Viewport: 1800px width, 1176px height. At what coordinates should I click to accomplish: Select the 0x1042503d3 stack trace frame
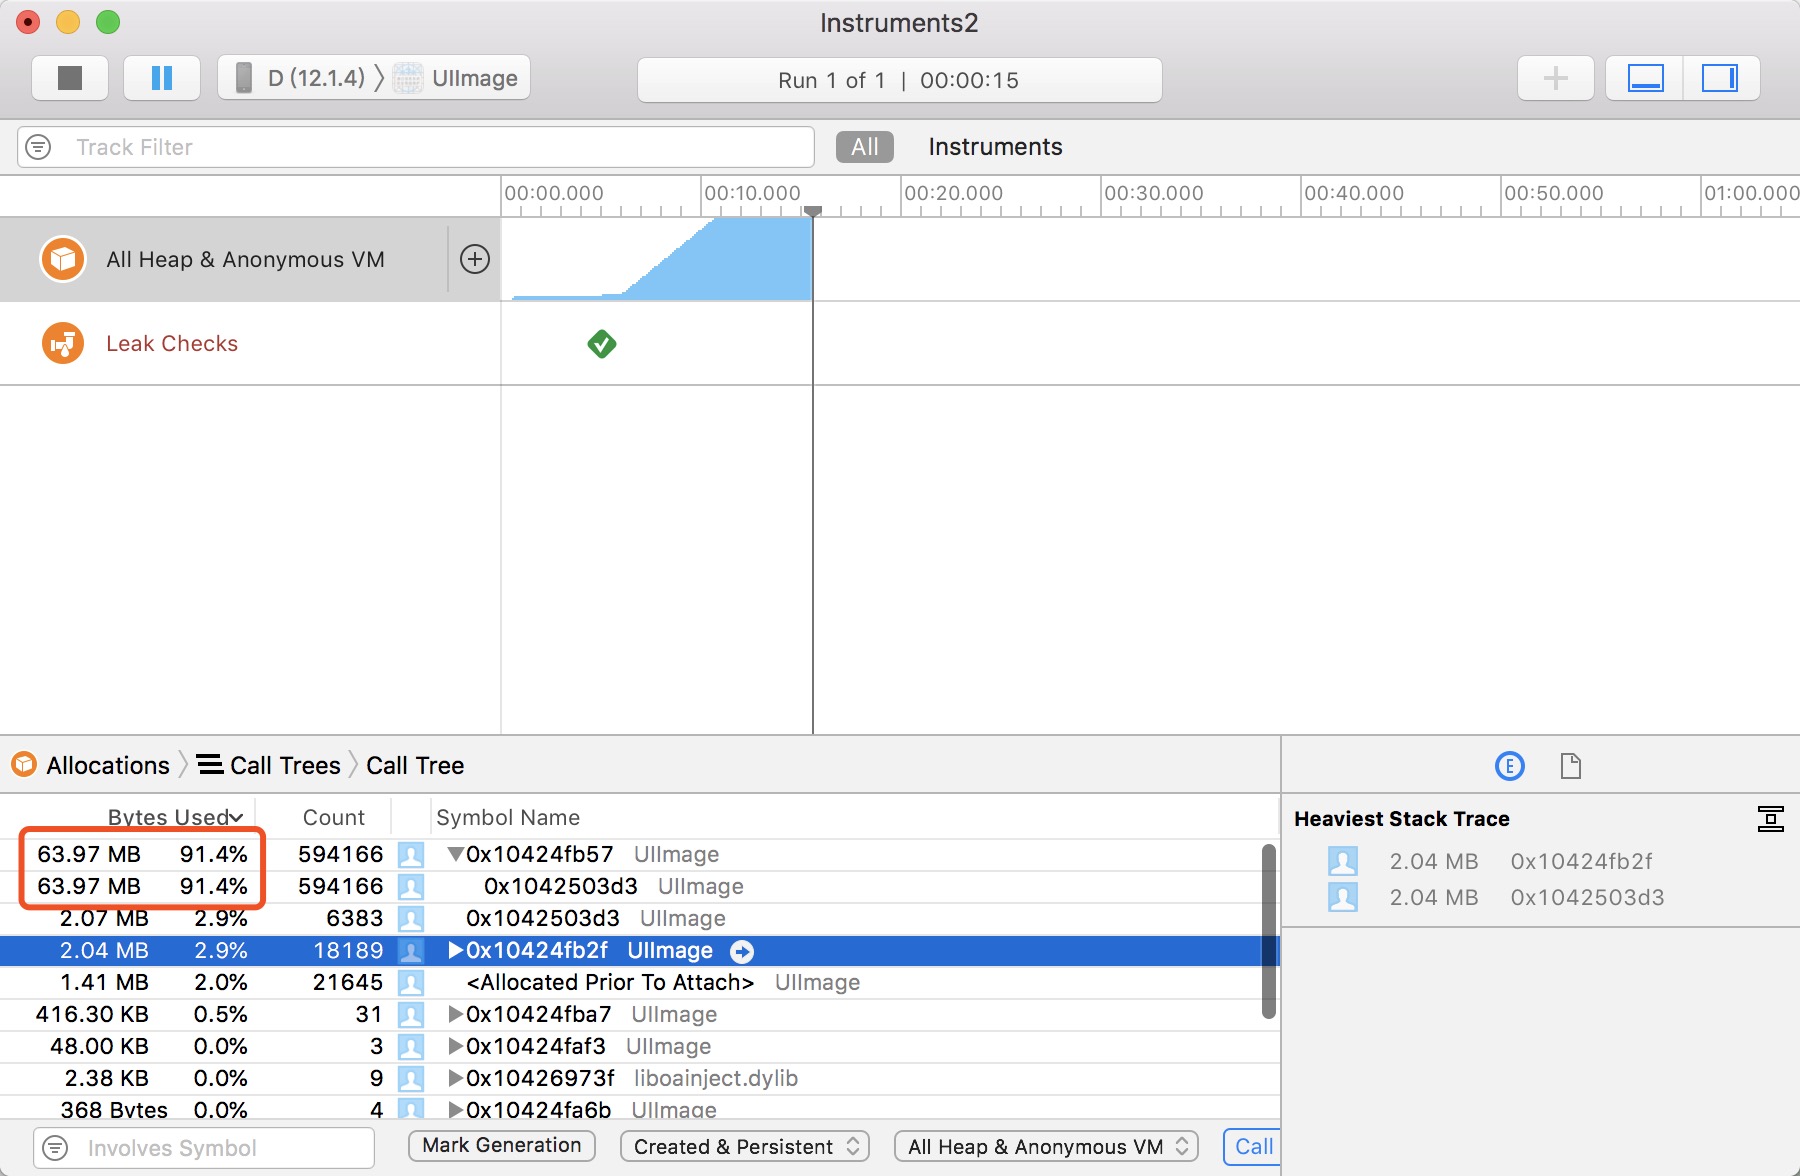pyautogui.click(x=1497, y=897)
